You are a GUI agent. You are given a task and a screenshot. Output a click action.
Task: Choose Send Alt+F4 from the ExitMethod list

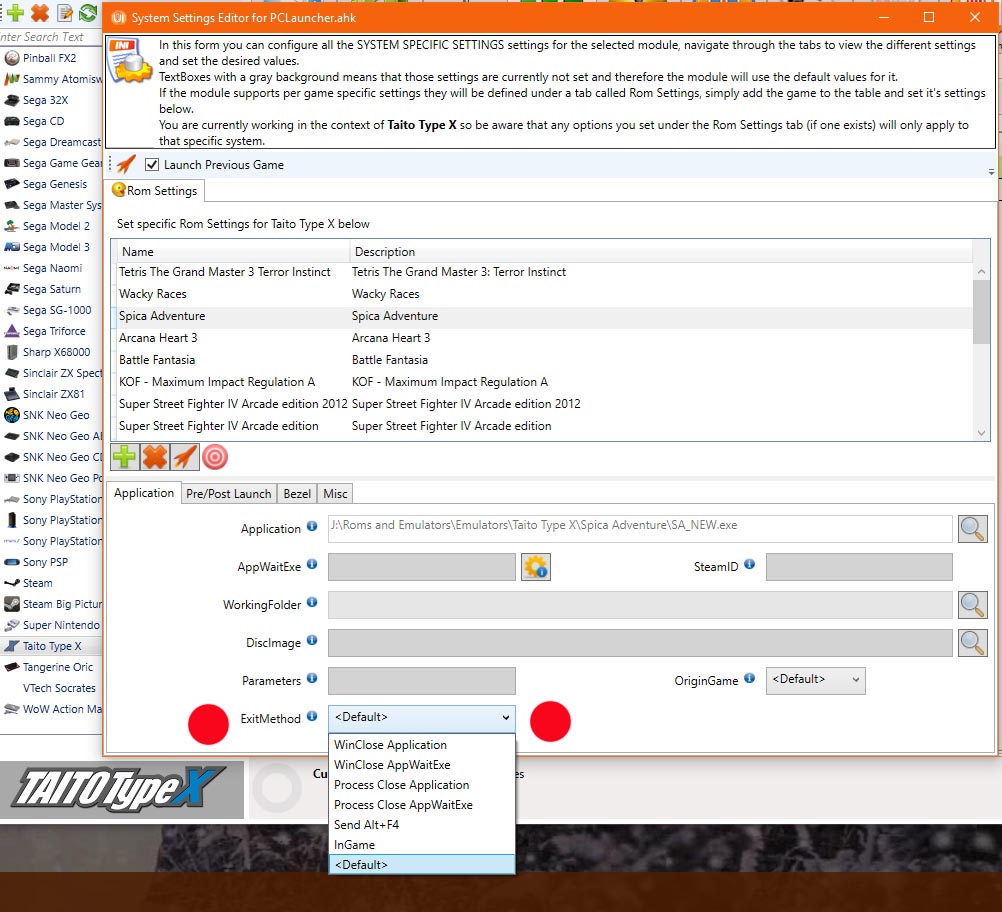pyautogui.click(x=366, y=825)
